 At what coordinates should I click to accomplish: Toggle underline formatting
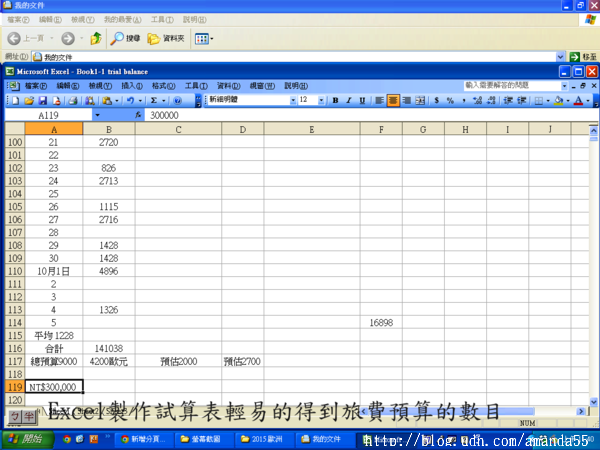(362, 101)
